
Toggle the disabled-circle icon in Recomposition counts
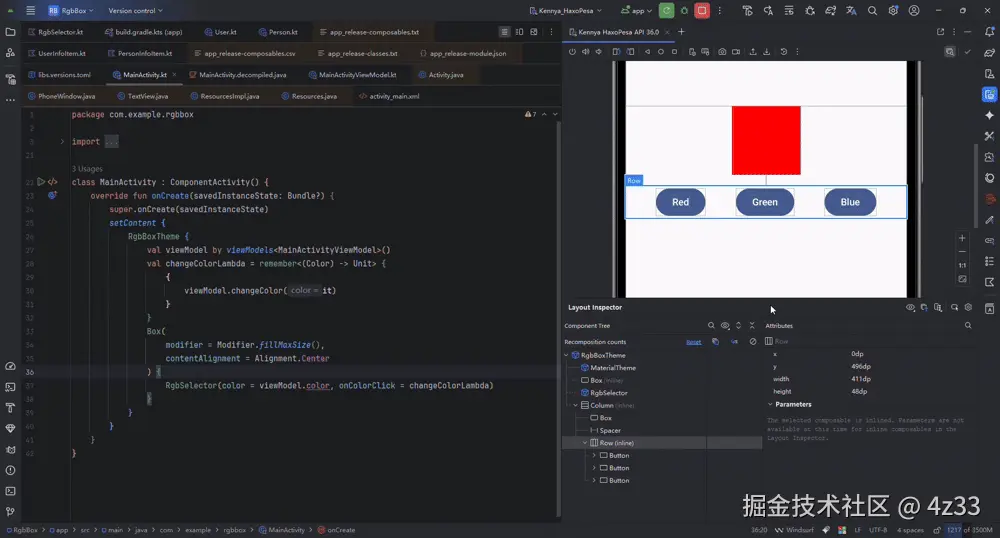(x=753, y=342)
